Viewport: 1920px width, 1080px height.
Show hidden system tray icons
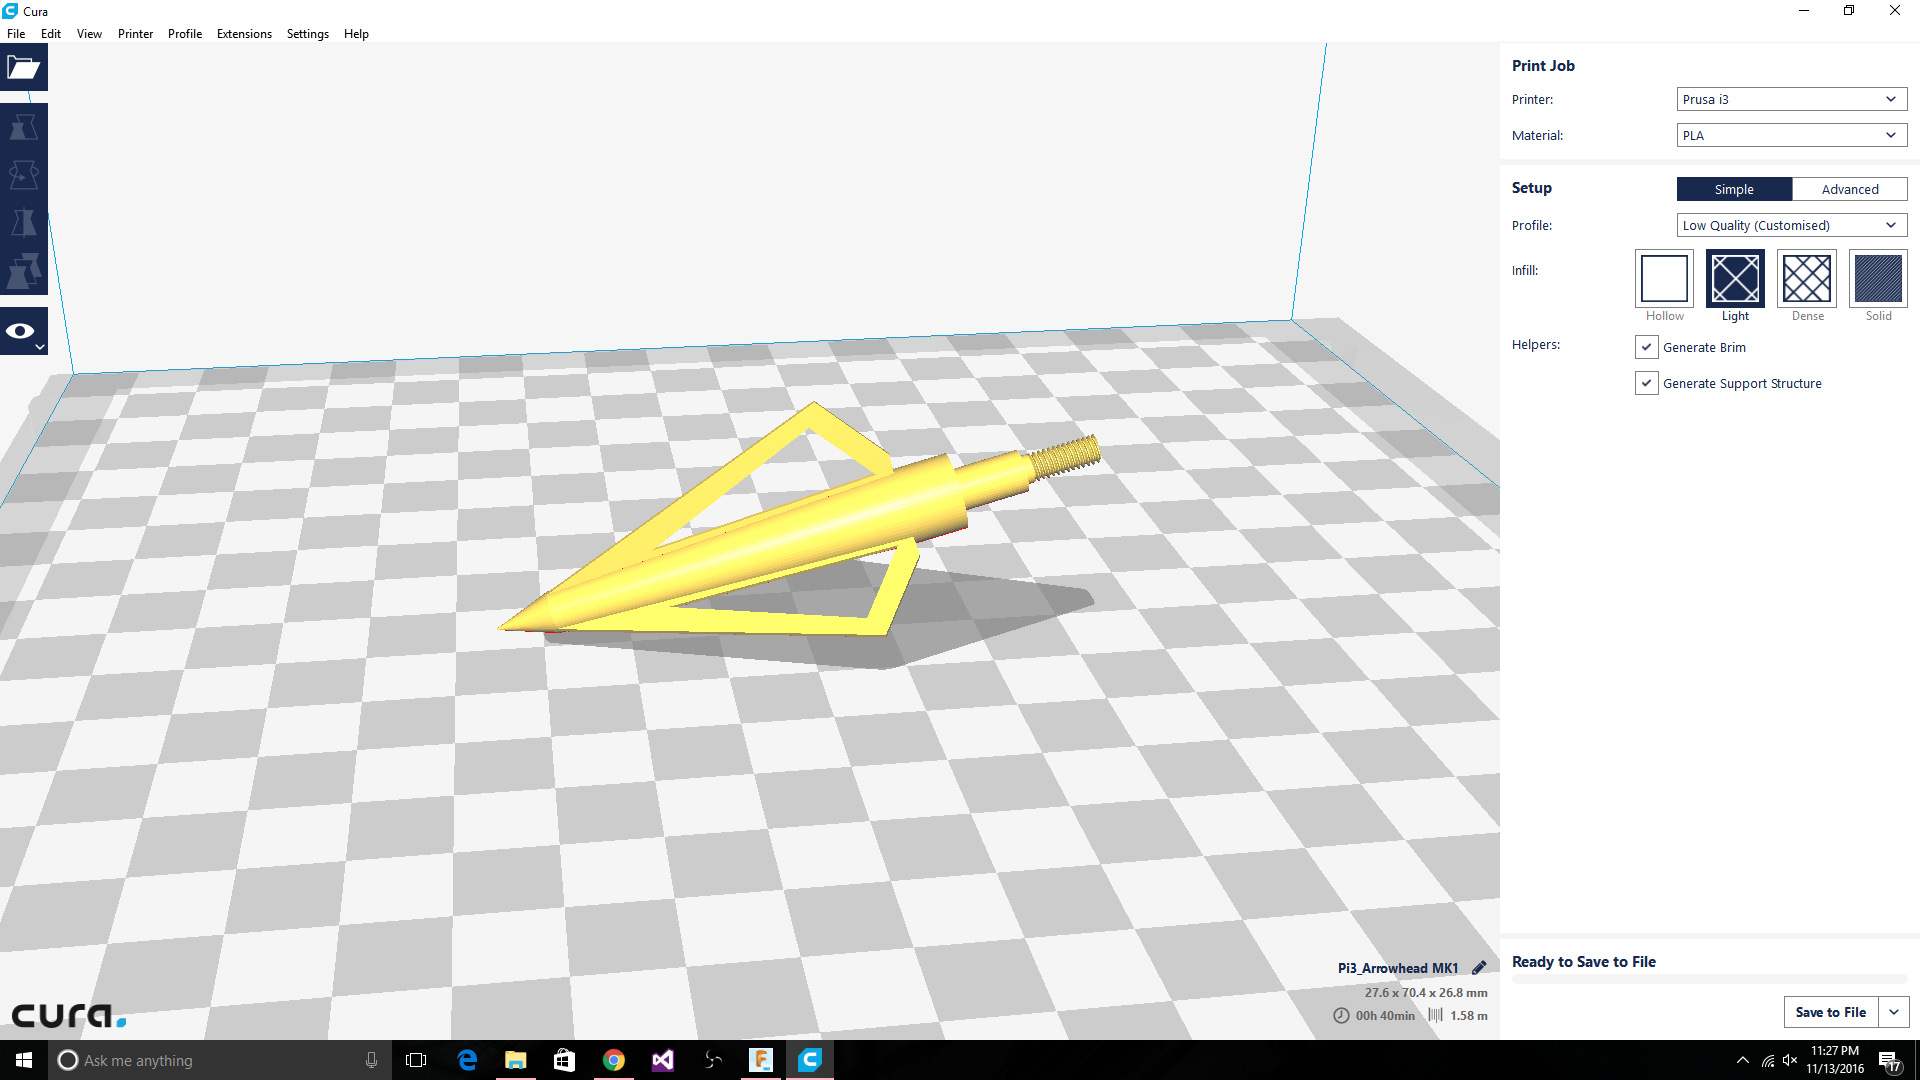pyautogui.click(x=1743, y=1060)
